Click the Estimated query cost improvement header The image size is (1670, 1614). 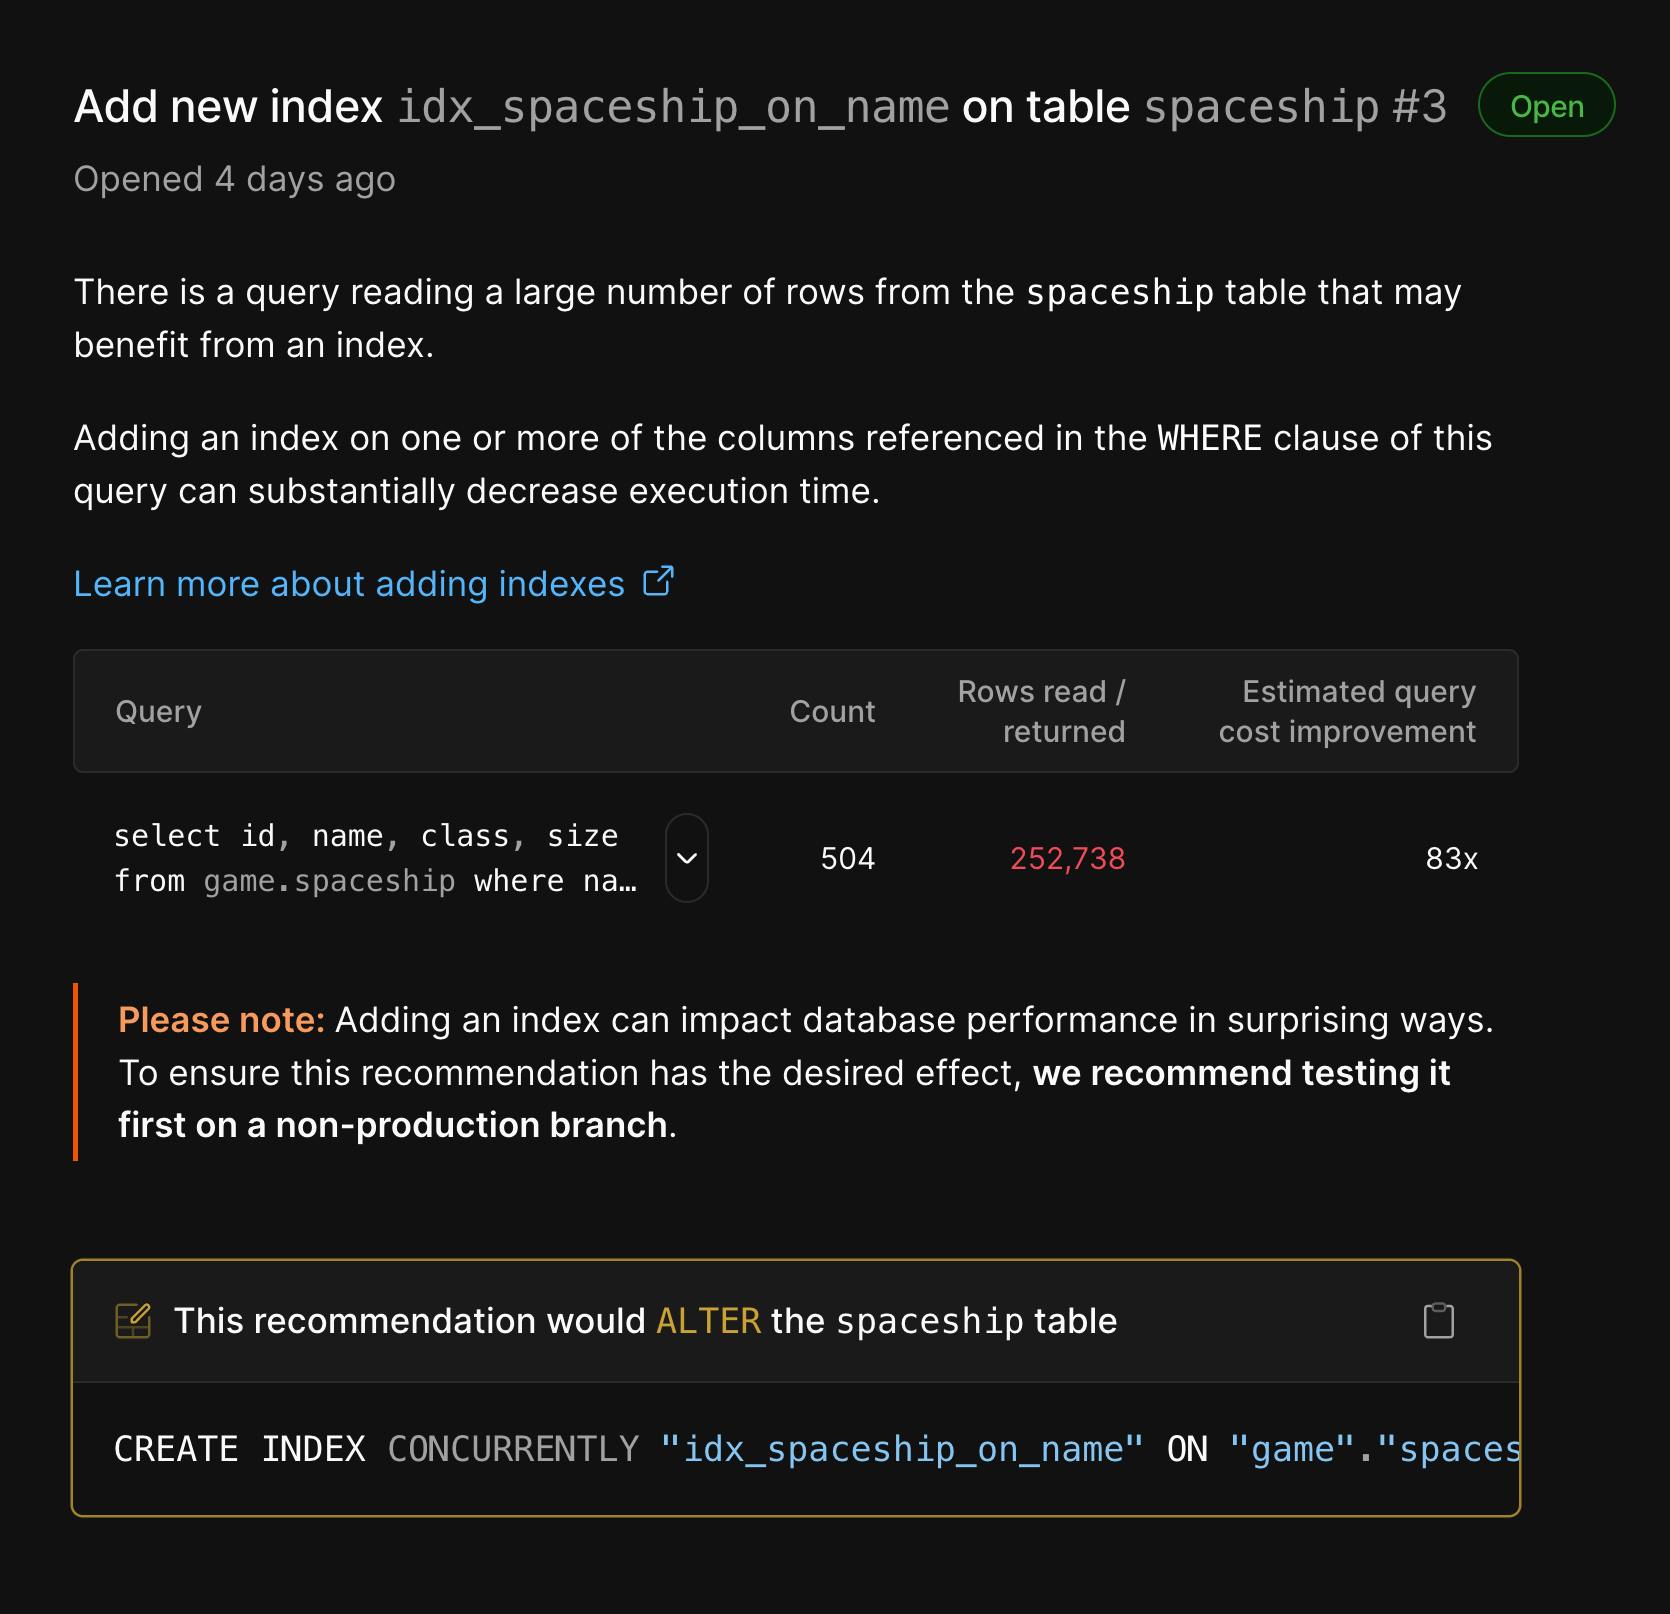point(1346,710)
